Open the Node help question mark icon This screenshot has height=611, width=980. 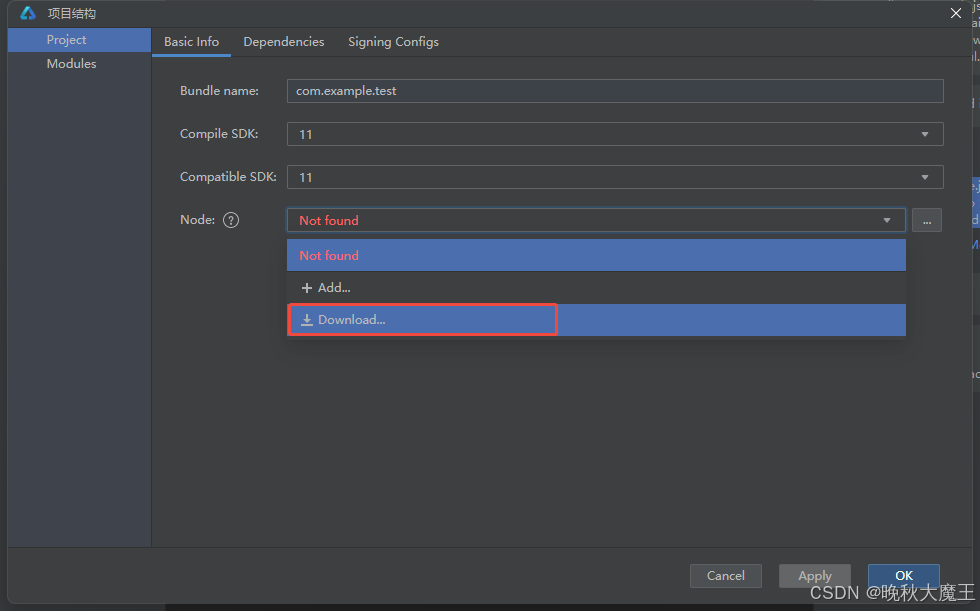click(231, 220)
